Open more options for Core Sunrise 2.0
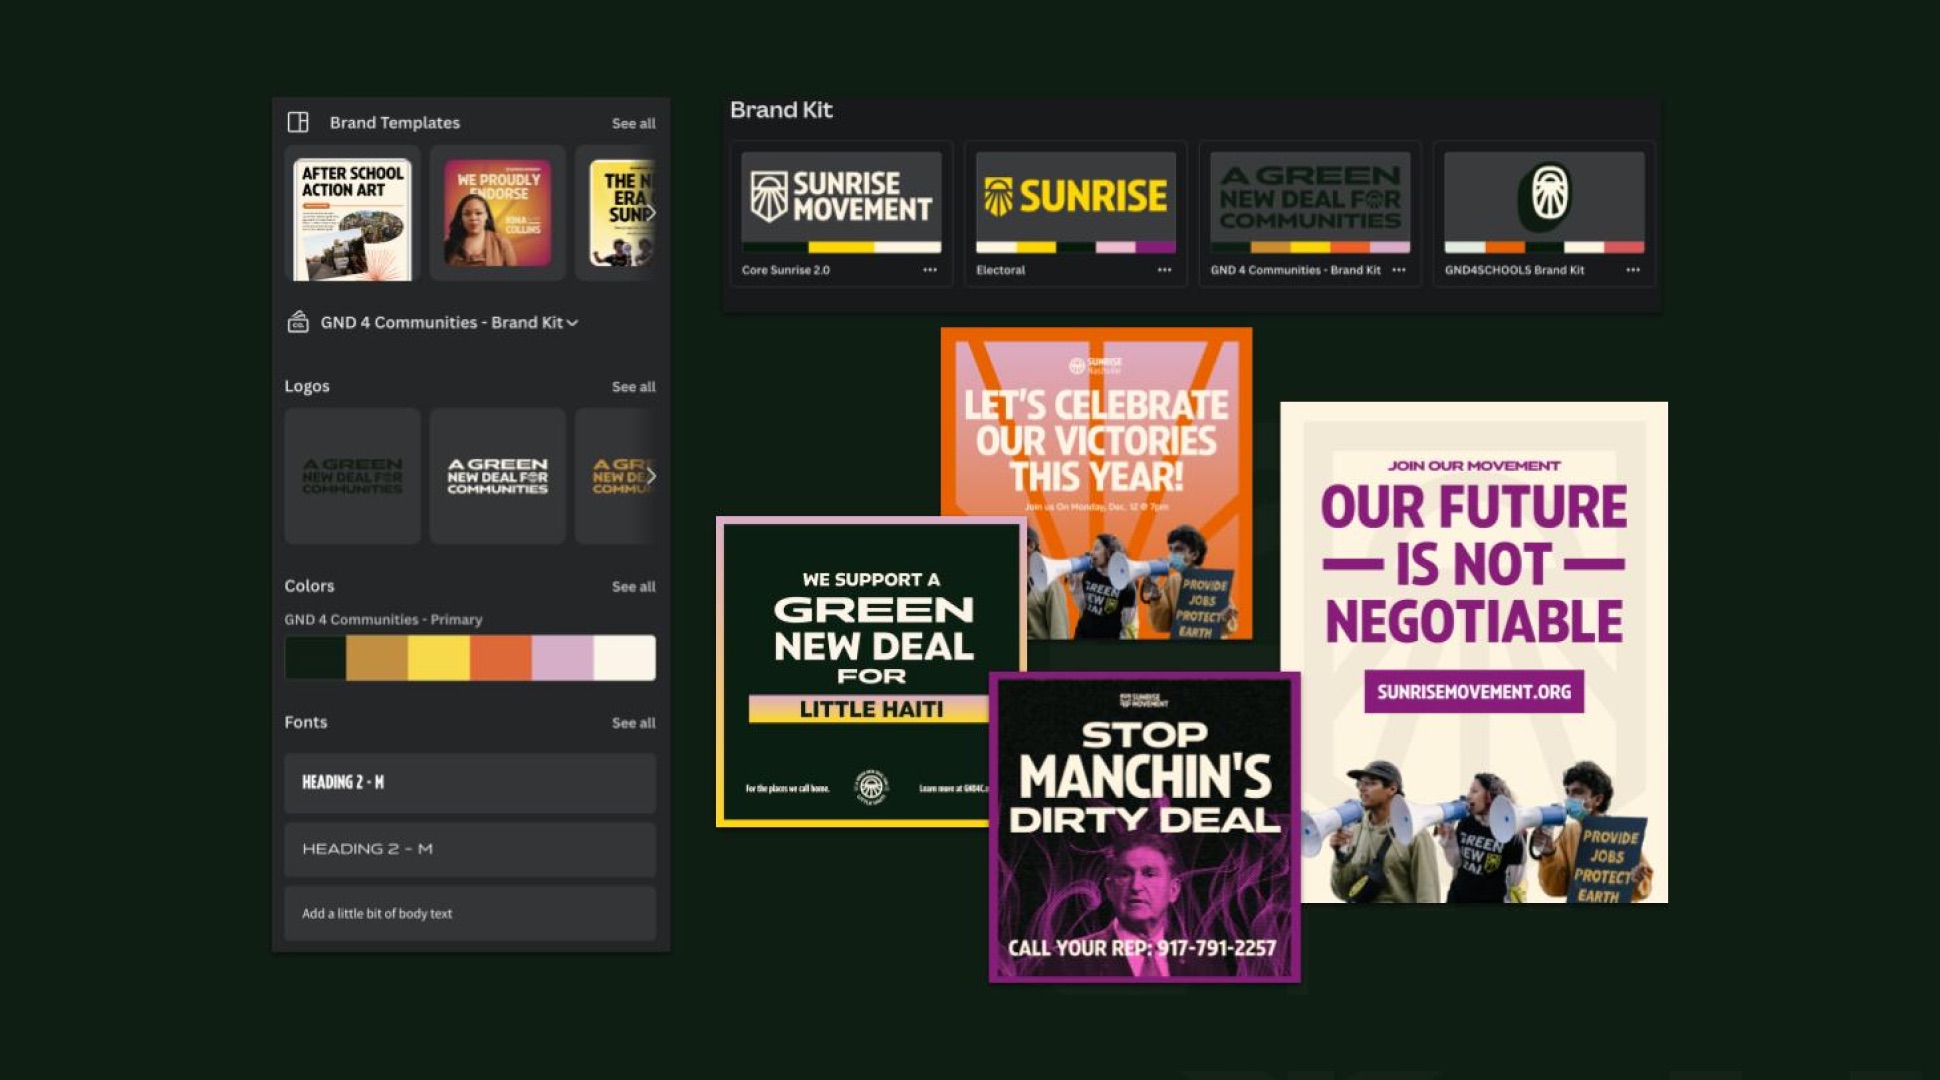This screenshot has height=1080, width=1940. [930, 270]
